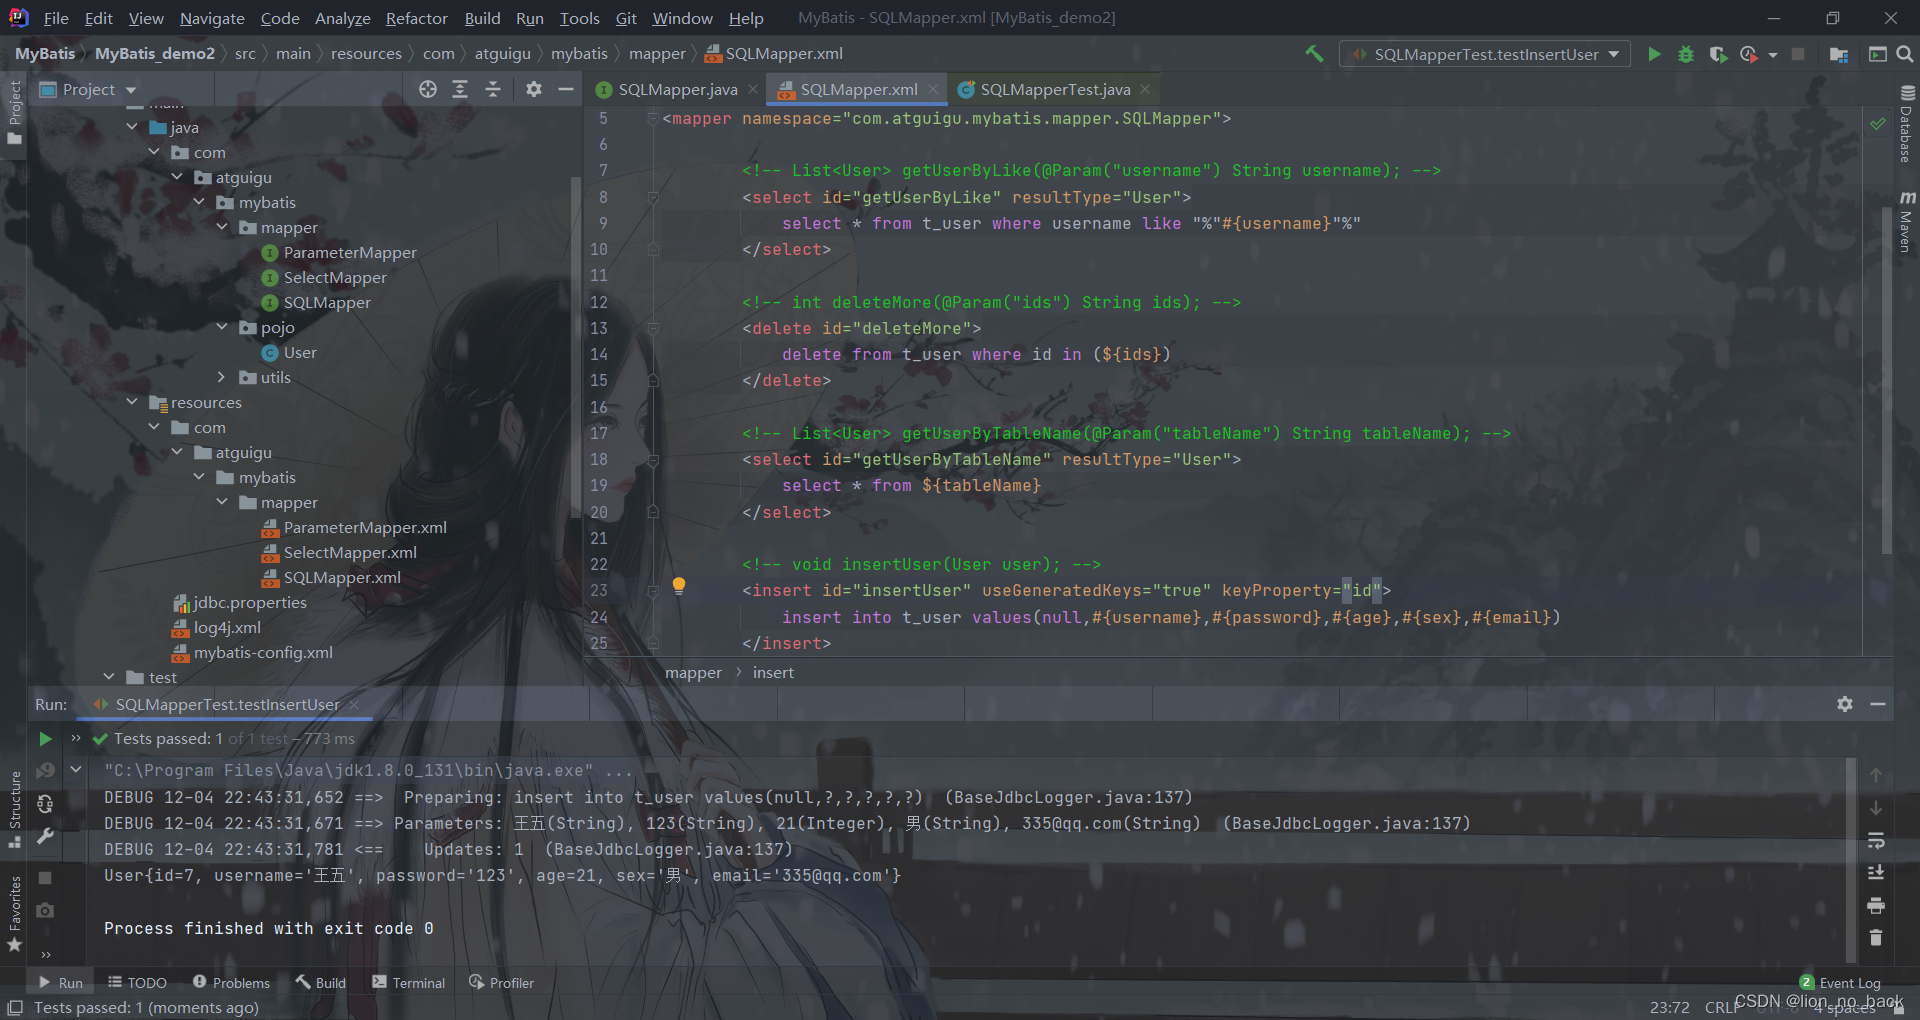Screen dimensions: 1920x1020
Task: Run with Coverage icon in top toolbar
Action: tap(1718, 54)
